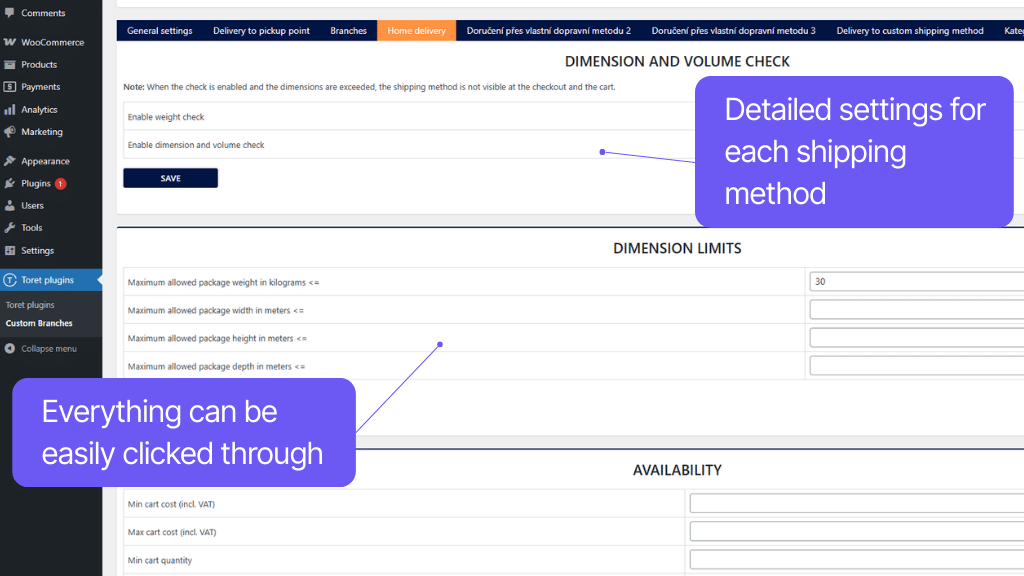The width and height of the screenshot is (1024, 576).
Task: Click the Users person icon
Action: coord(10,206)
